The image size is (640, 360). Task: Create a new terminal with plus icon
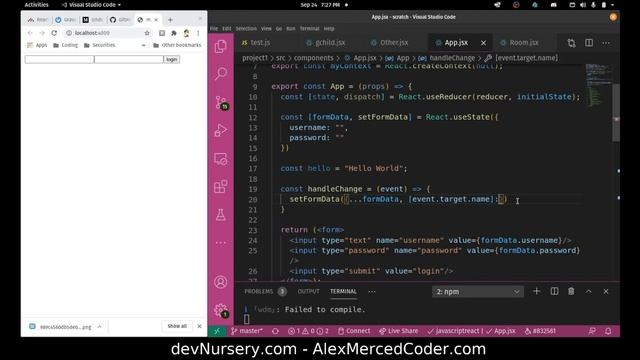coord(536,291)
